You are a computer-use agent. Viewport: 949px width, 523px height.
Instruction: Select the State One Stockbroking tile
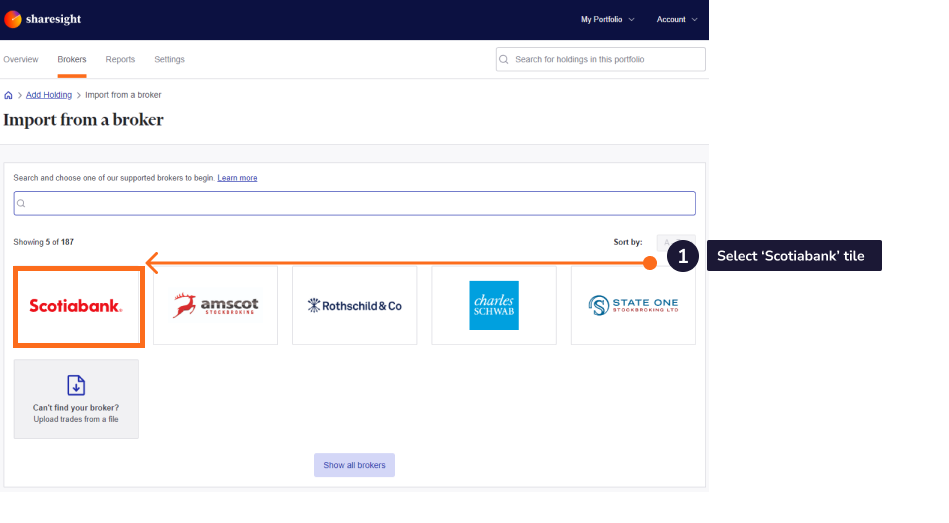tap(633, 305)
